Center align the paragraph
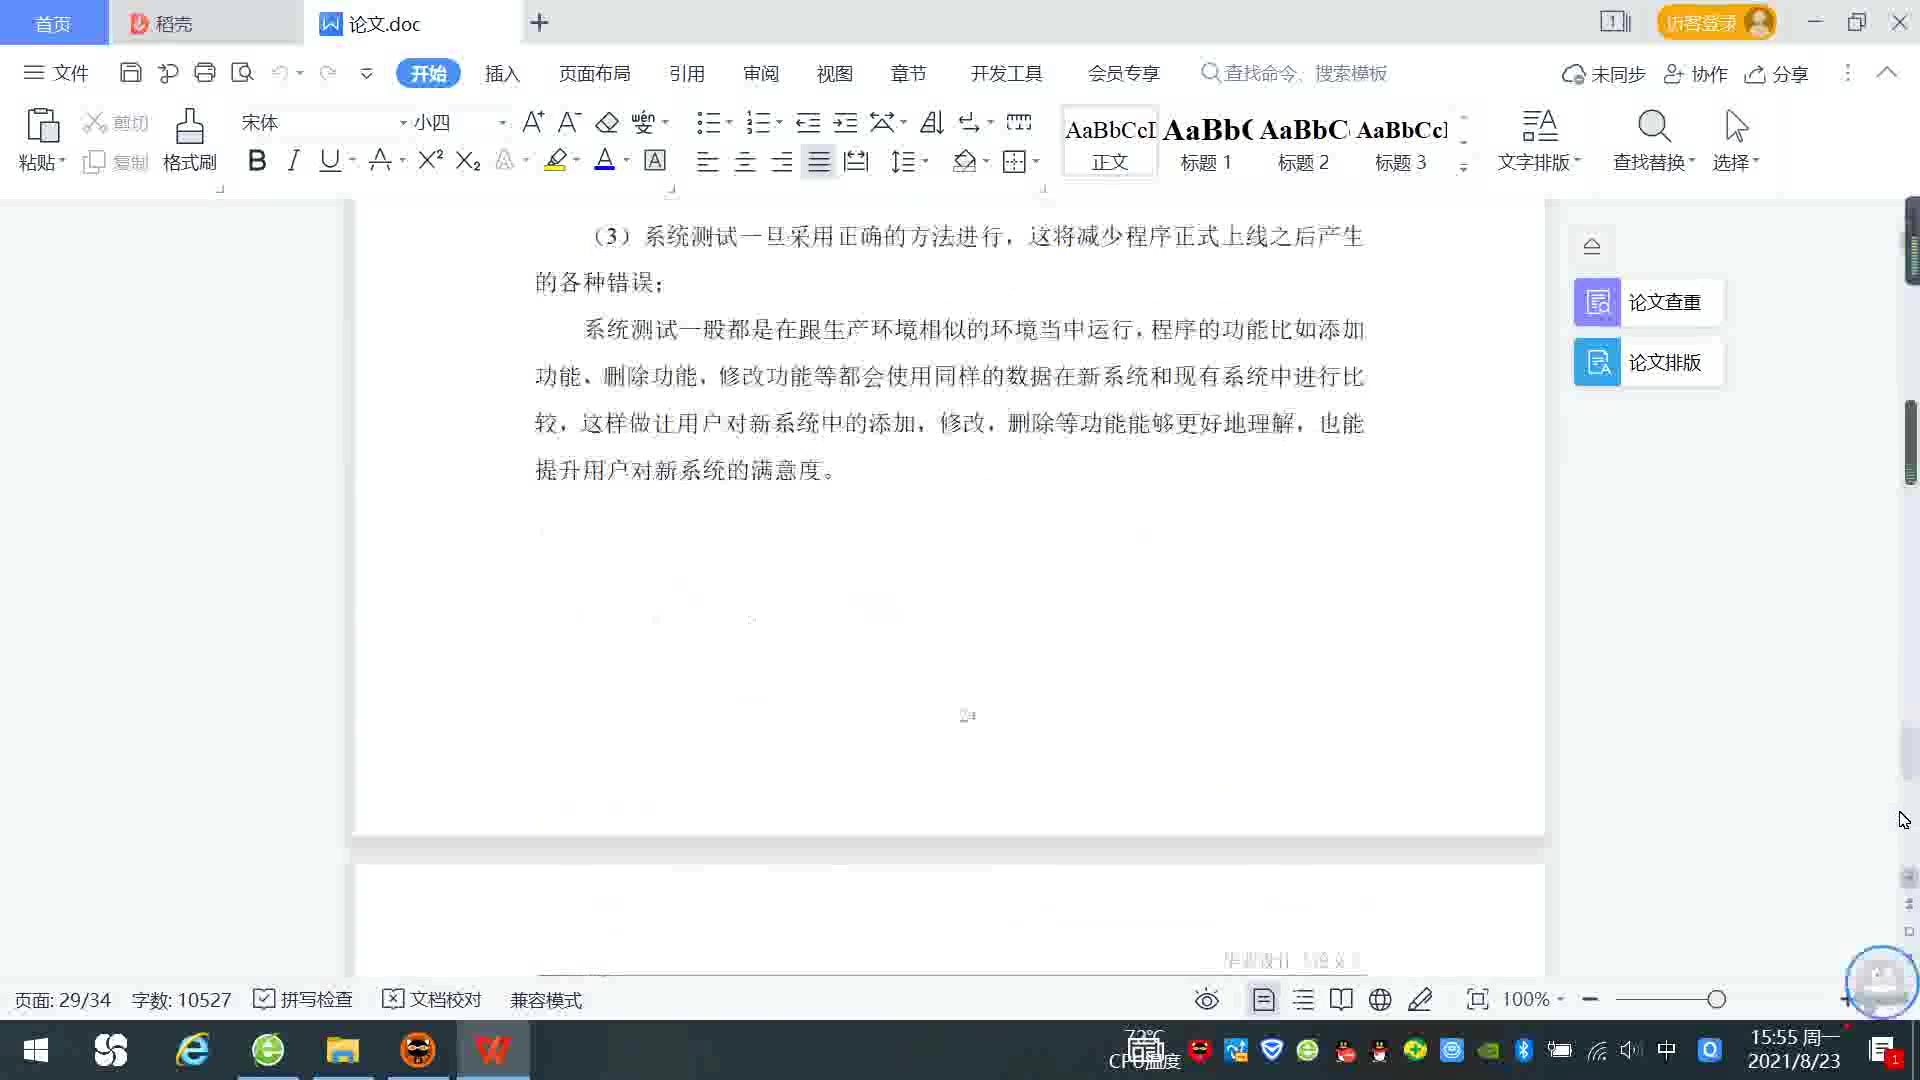The image size is (1920, 1080). click(744, 162)
